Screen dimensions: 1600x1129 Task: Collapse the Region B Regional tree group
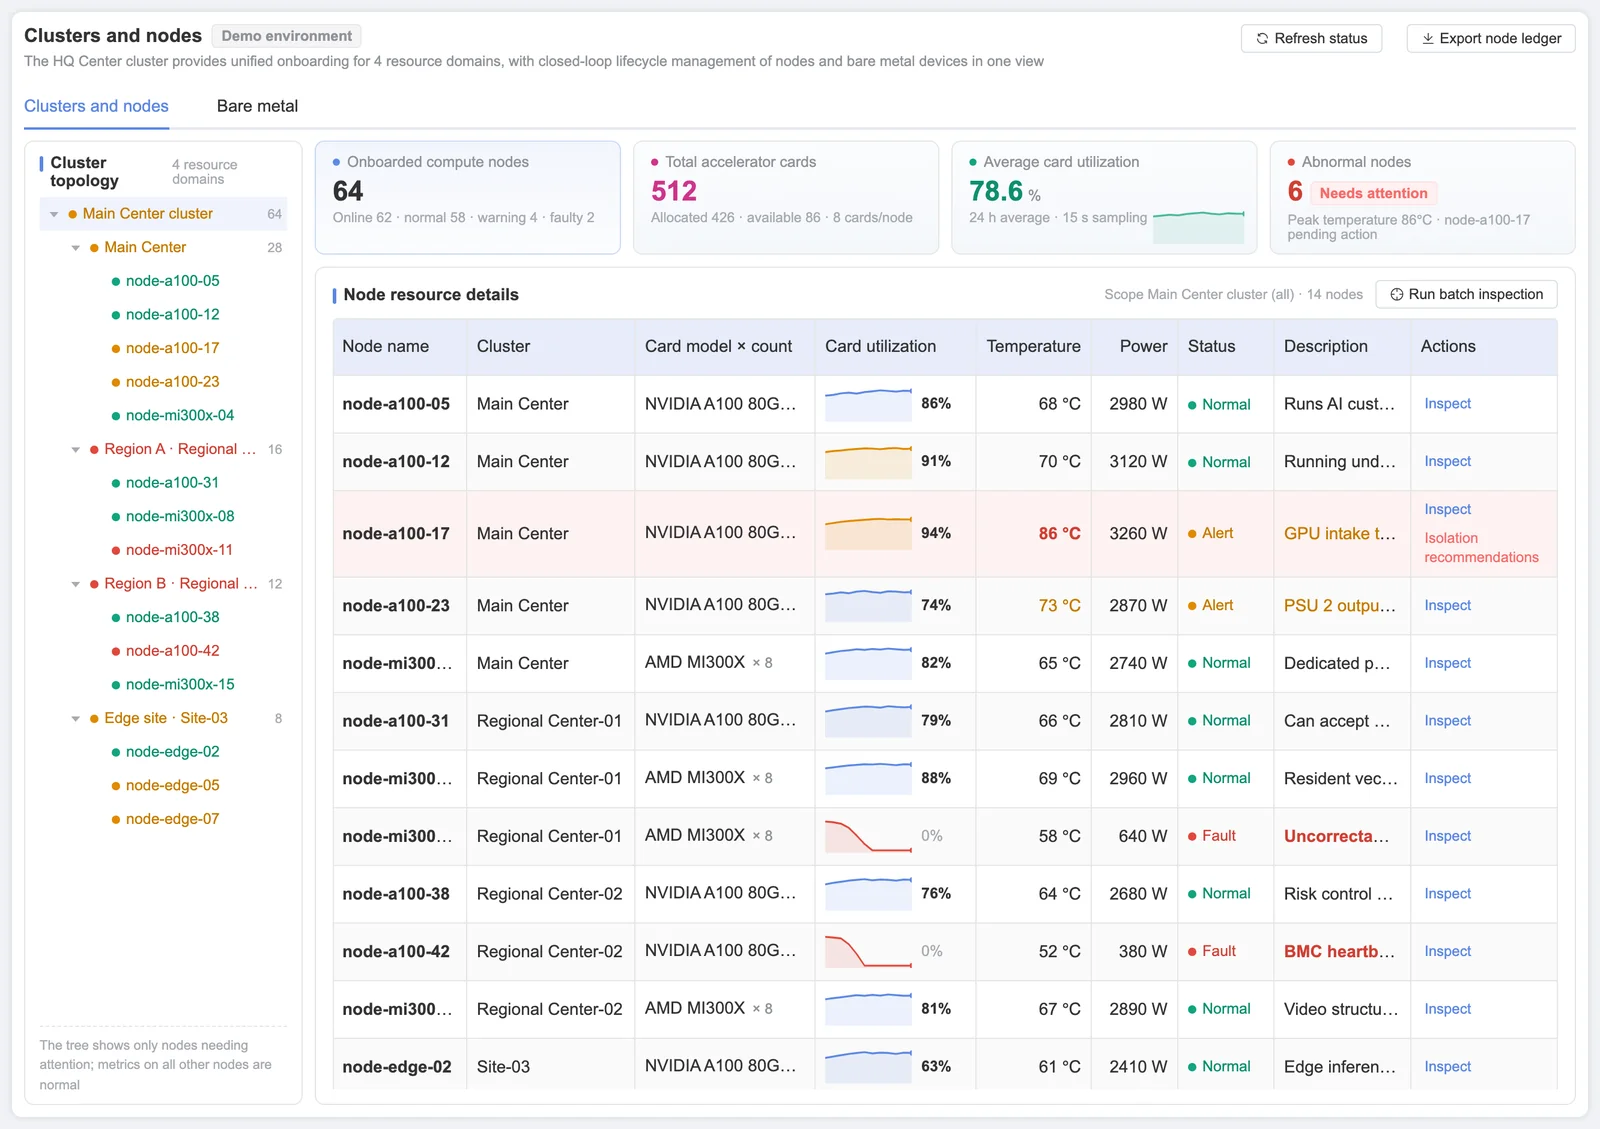pyautogui.click(x=76, y=584)
